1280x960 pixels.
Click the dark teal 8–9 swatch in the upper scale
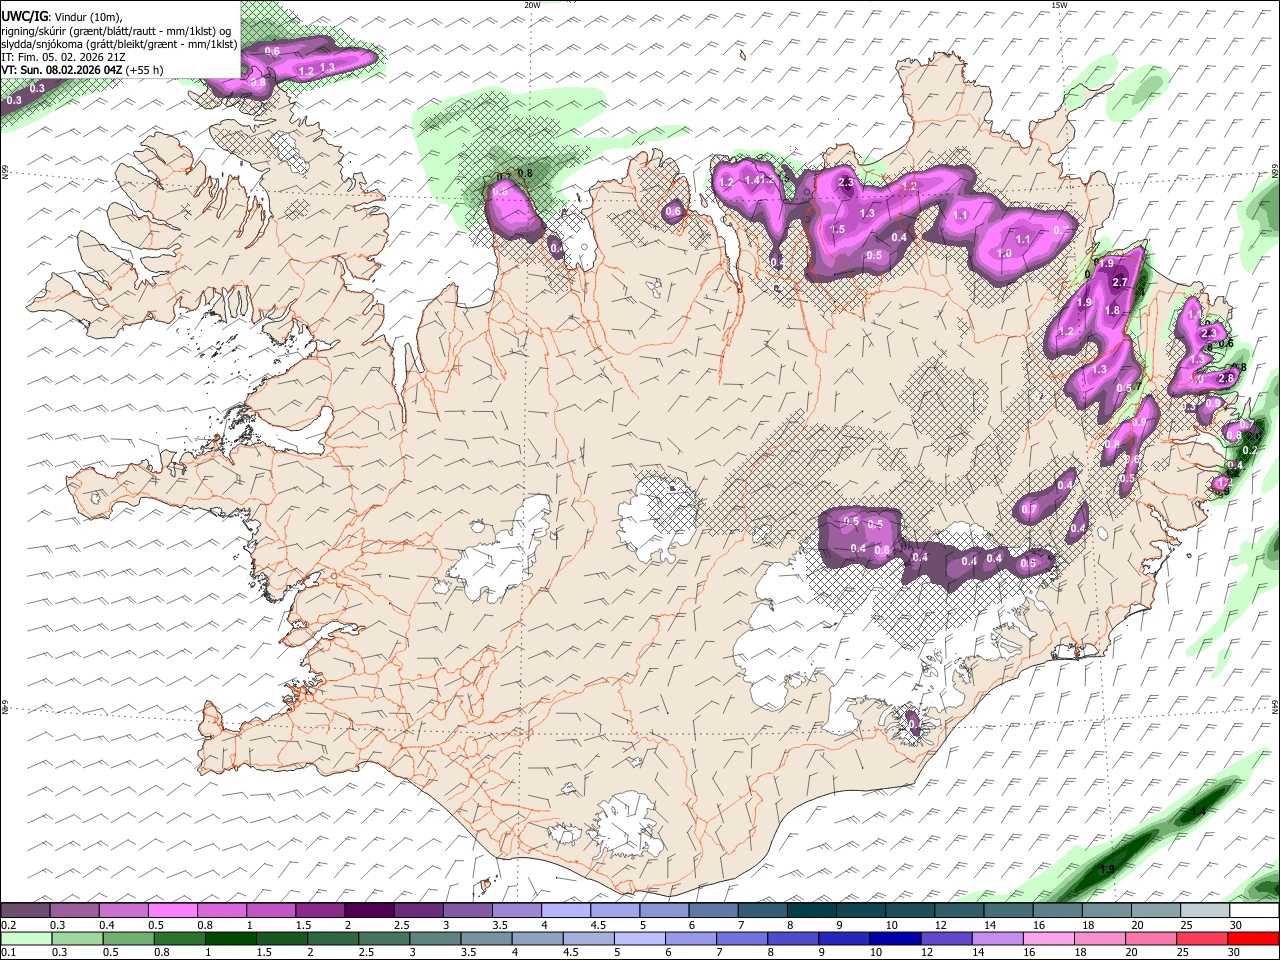coord(811,911)
